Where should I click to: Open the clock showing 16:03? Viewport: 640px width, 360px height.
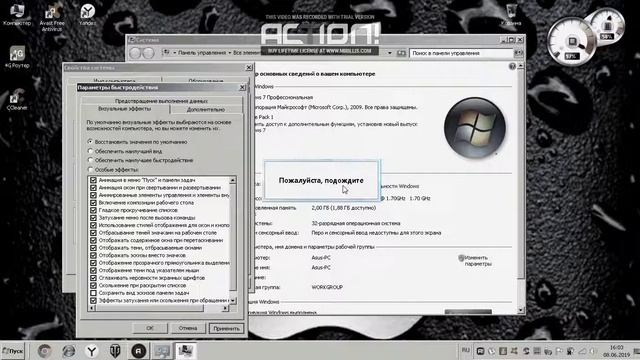tap(617, 351)
